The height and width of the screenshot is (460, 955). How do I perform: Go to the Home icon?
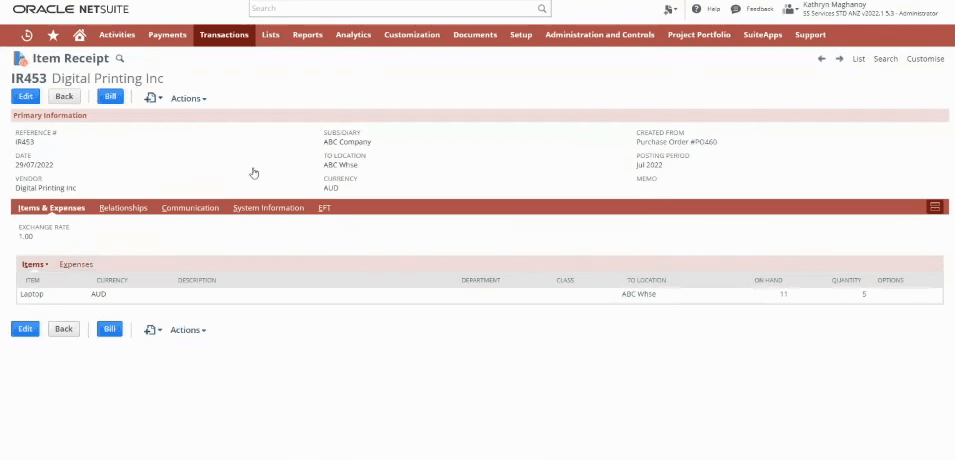(x=79, y=35)
